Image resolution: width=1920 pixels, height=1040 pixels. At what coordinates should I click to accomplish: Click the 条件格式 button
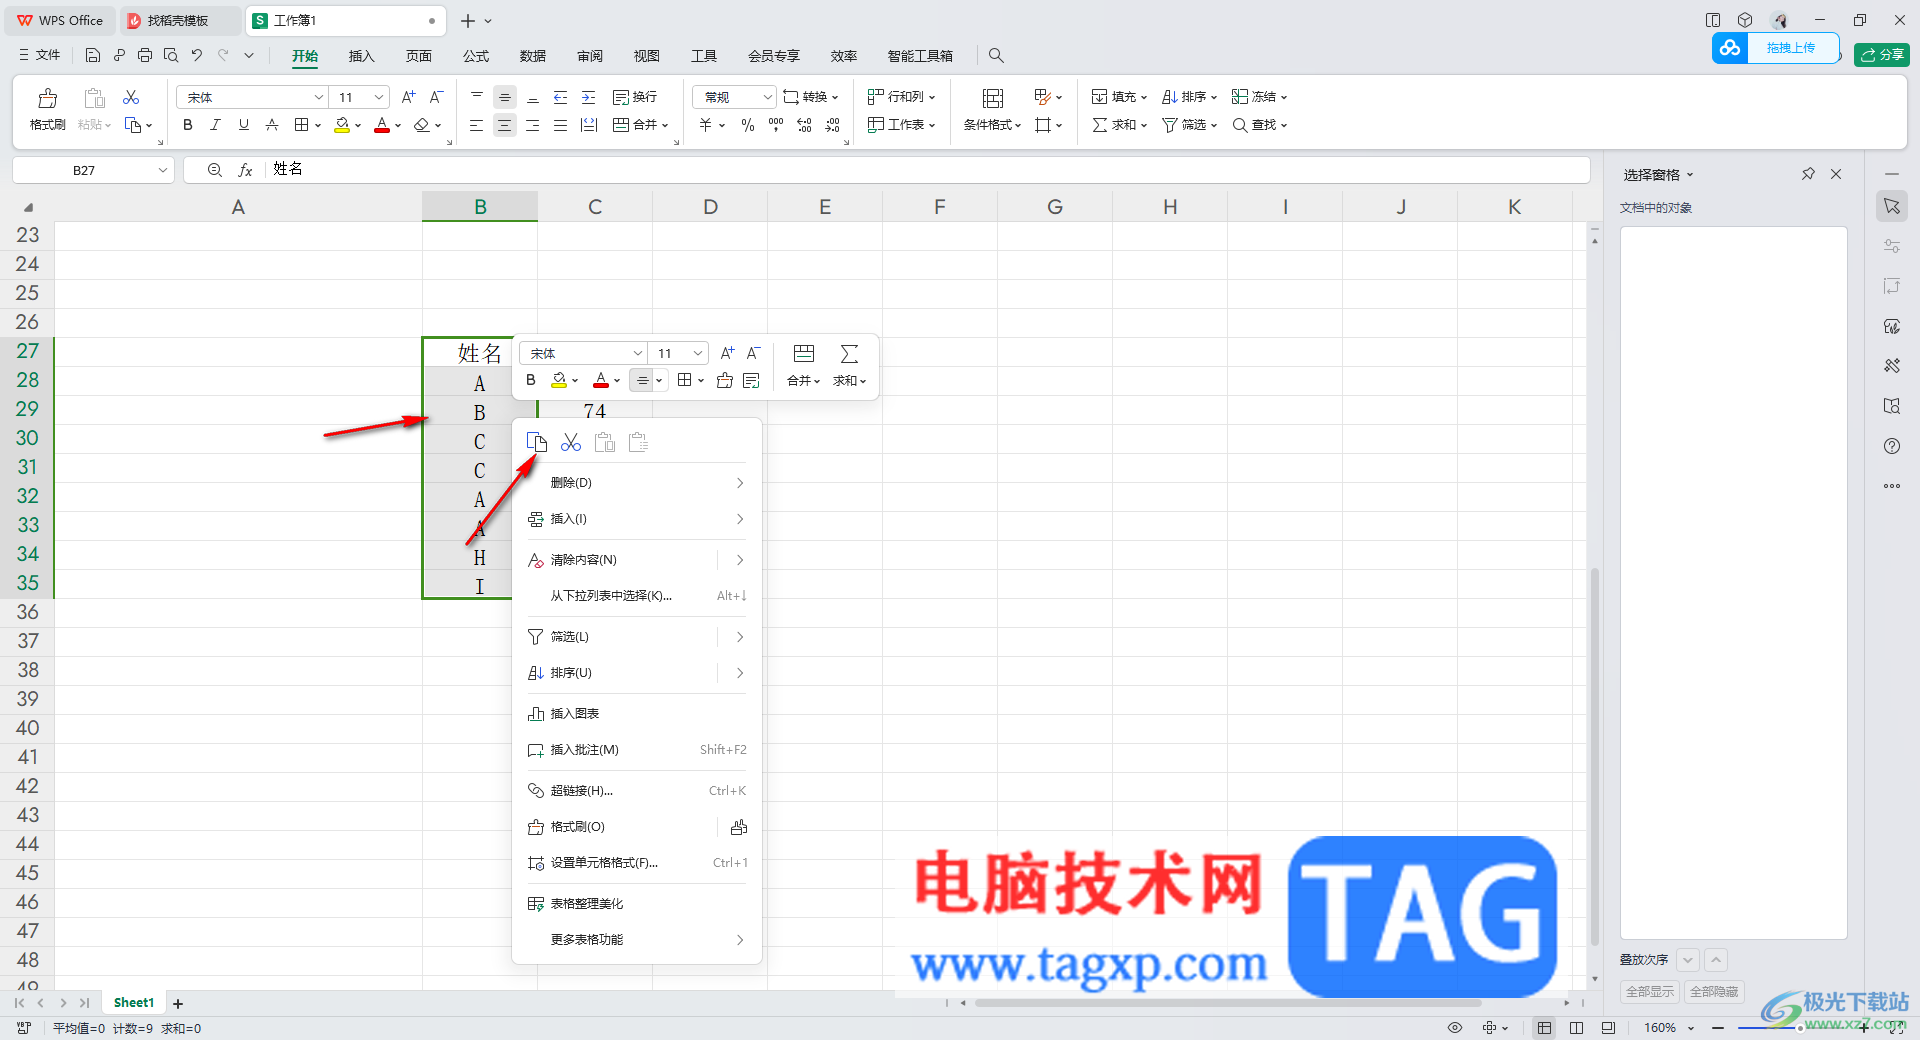pos(992,109)
